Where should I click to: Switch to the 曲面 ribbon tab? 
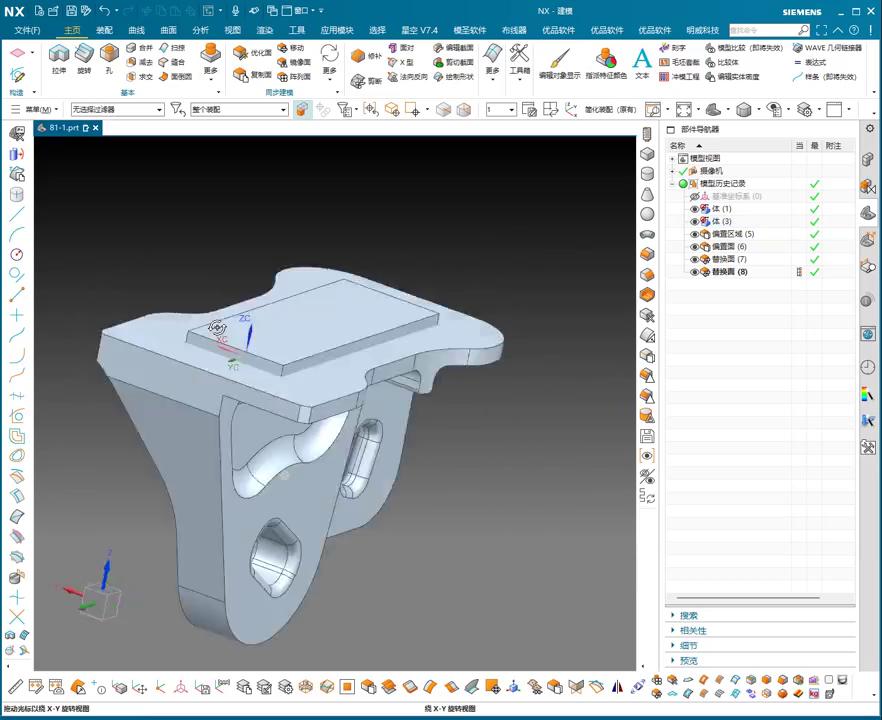(x=169, y=31)
